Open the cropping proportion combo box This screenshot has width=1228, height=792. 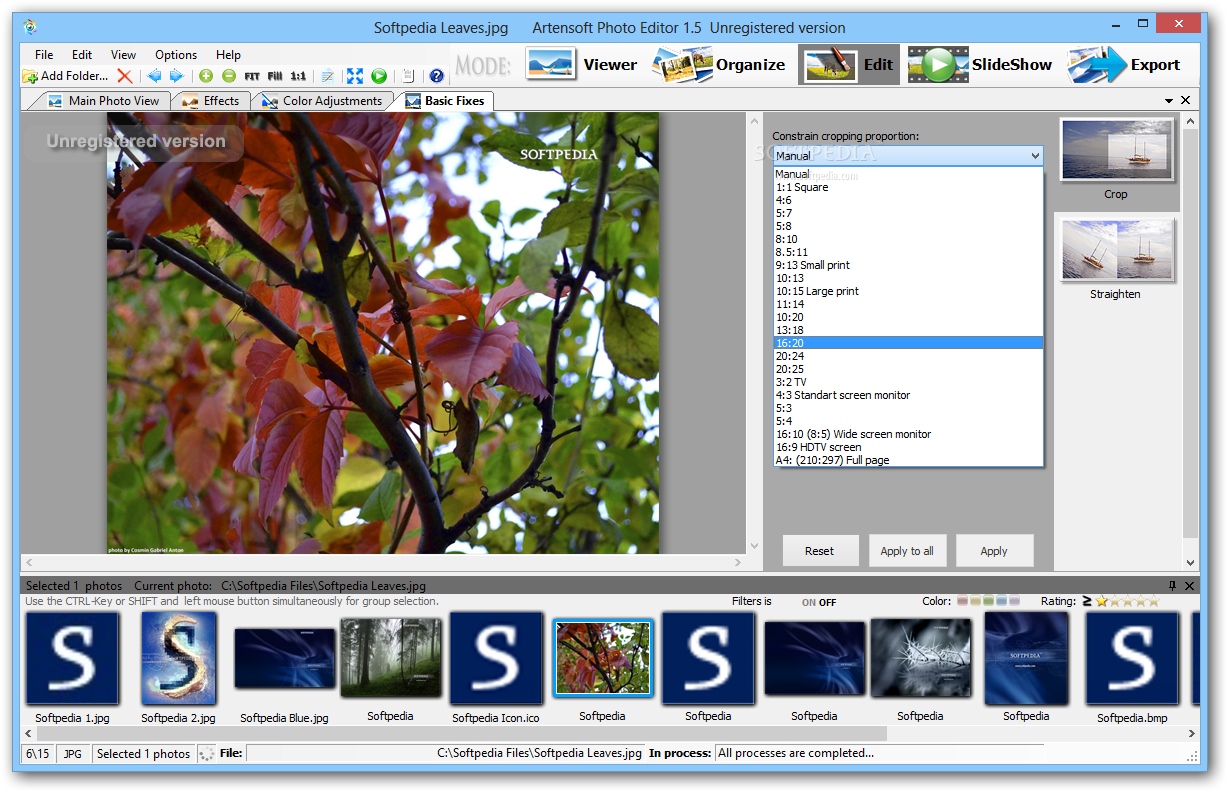click(908, 156)
